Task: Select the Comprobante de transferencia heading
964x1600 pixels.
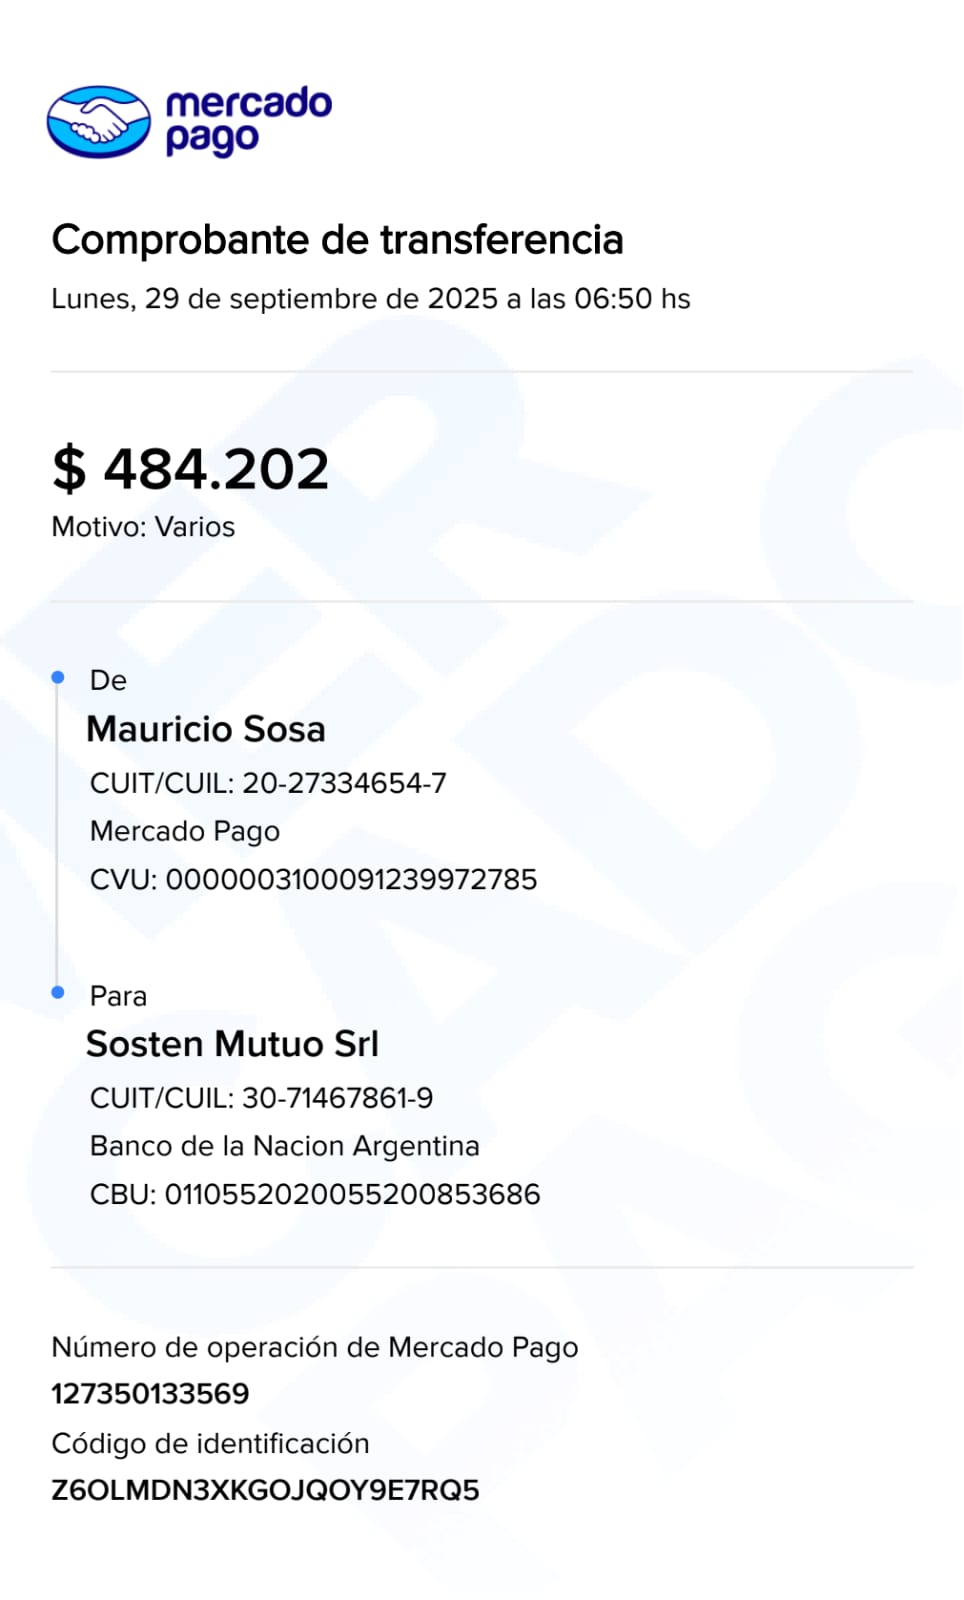Action: (337, 240)
